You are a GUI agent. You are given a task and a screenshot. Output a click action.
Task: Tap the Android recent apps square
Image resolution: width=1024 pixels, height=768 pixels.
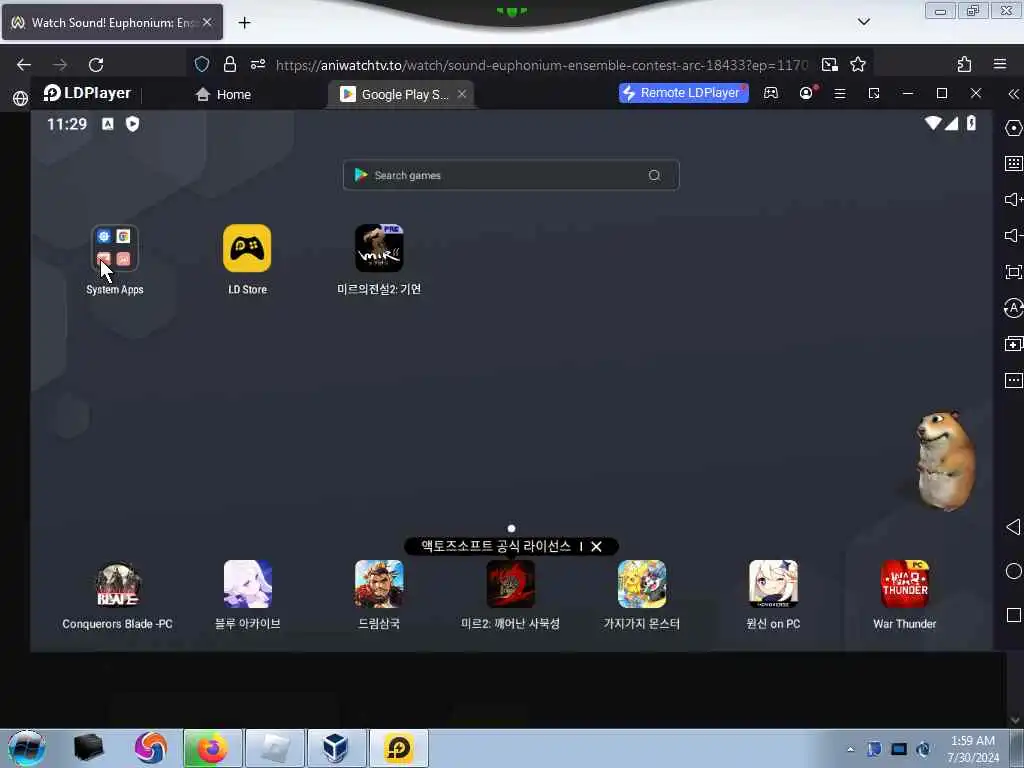[1014, 615]
